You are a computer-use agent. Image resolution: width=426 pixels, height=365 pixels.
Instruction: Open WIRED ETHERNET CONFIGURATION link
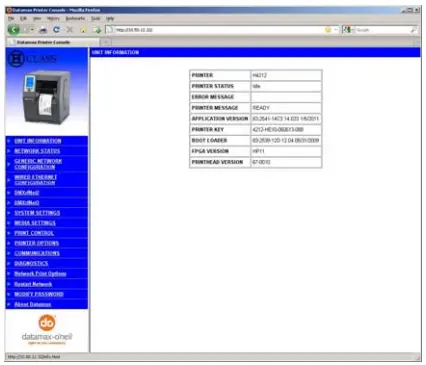[35, 180]
